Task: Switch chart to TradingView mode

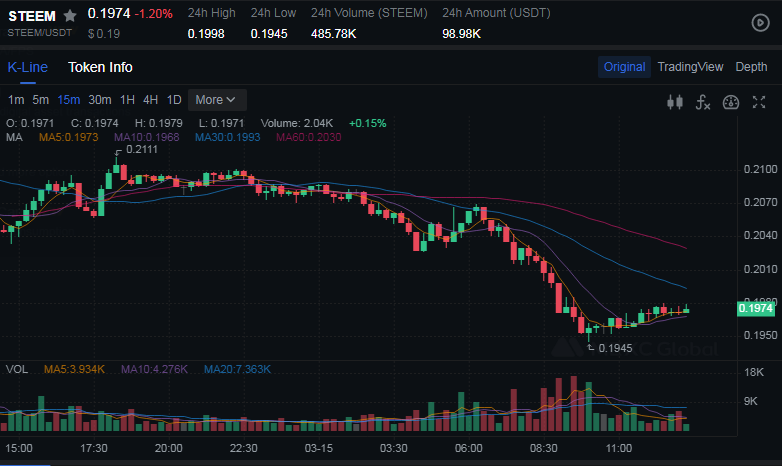Action: pyautogui.click(x=690, y=67)
